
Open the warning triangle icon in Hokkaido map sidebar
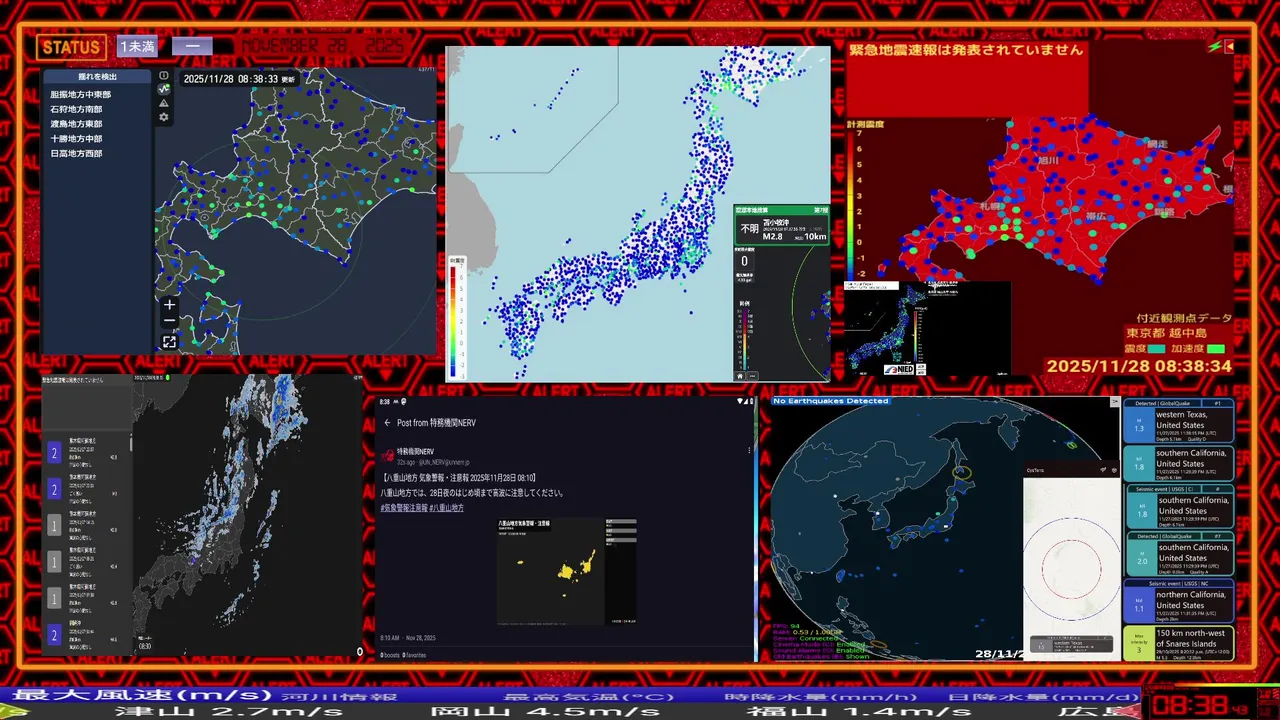pyautogui.click(x=164, y=103)
